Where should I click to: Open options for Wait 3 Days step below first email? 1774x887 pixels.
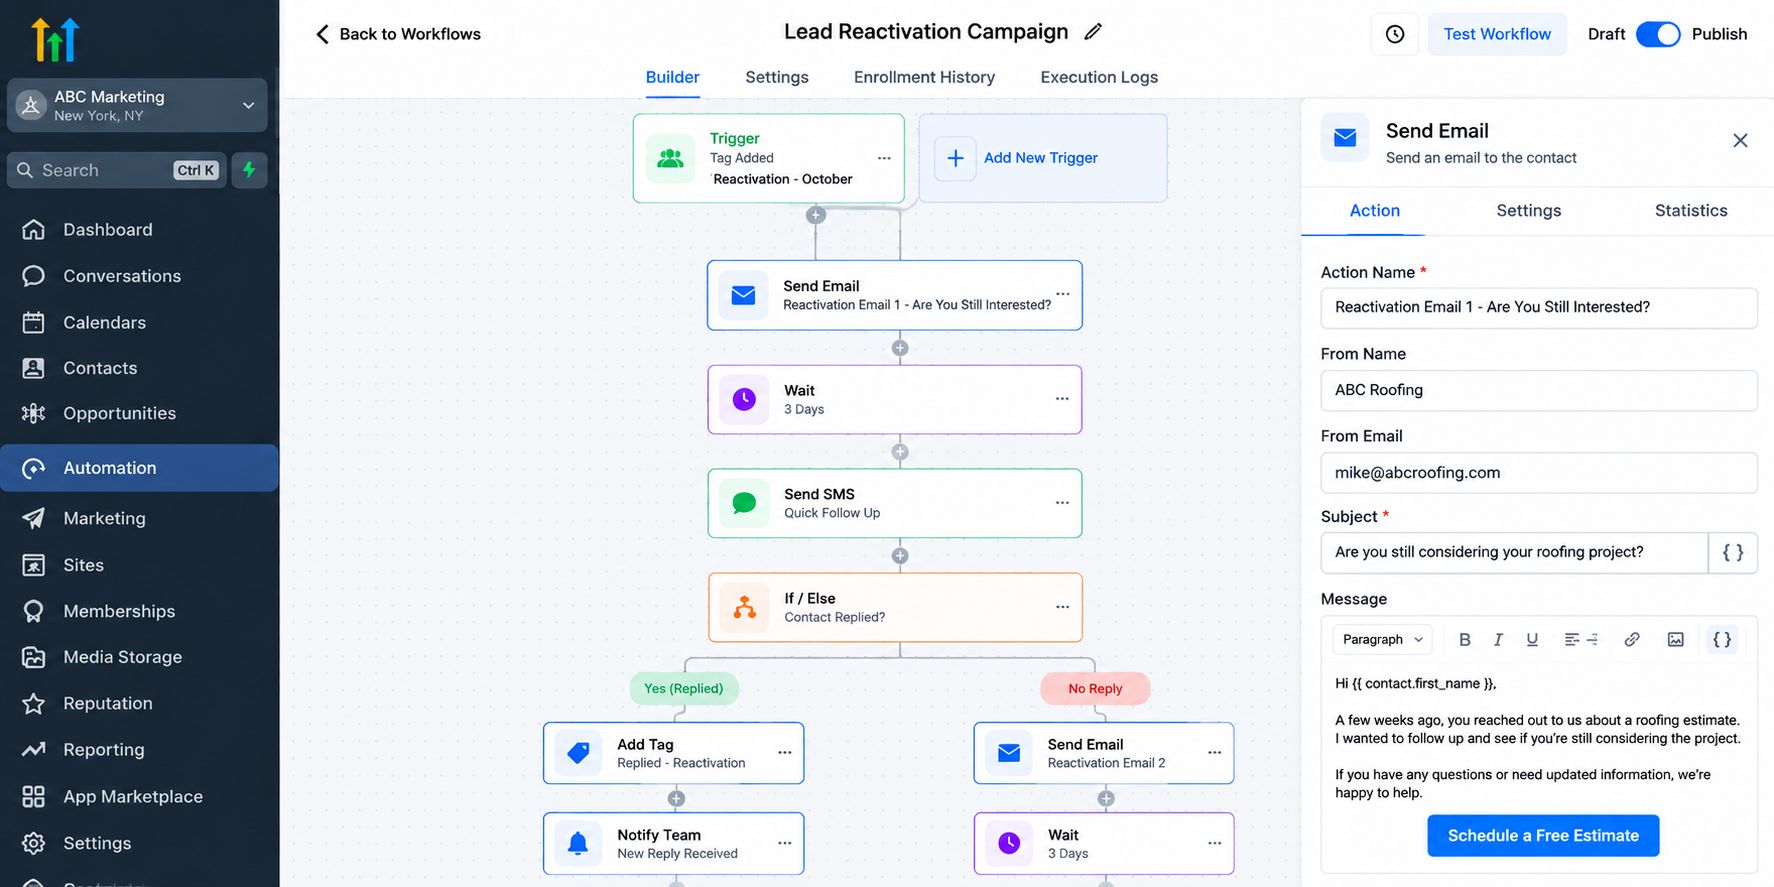point(1062,399)
